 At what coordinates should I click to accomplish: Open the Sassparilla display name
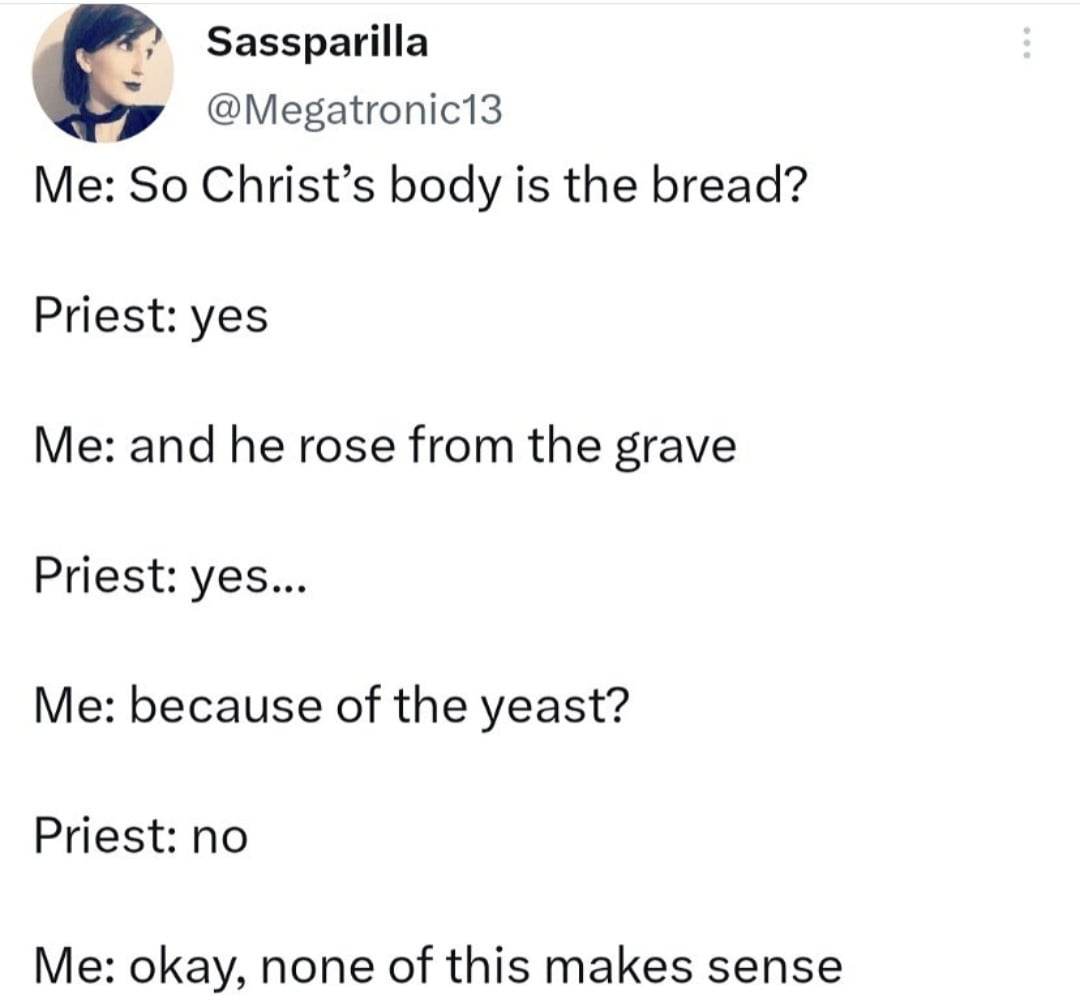pyautogui.click(x=318, y=42)
